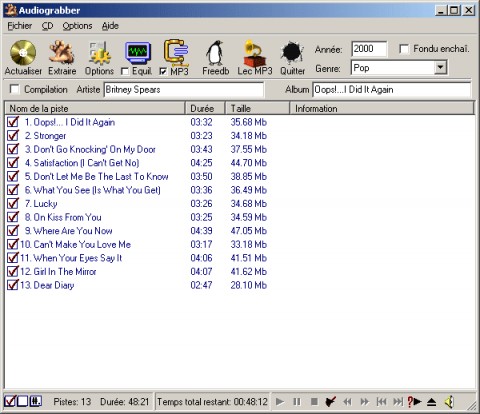
Task: Click size value 44.70 Mb
Action: point(249,163)
